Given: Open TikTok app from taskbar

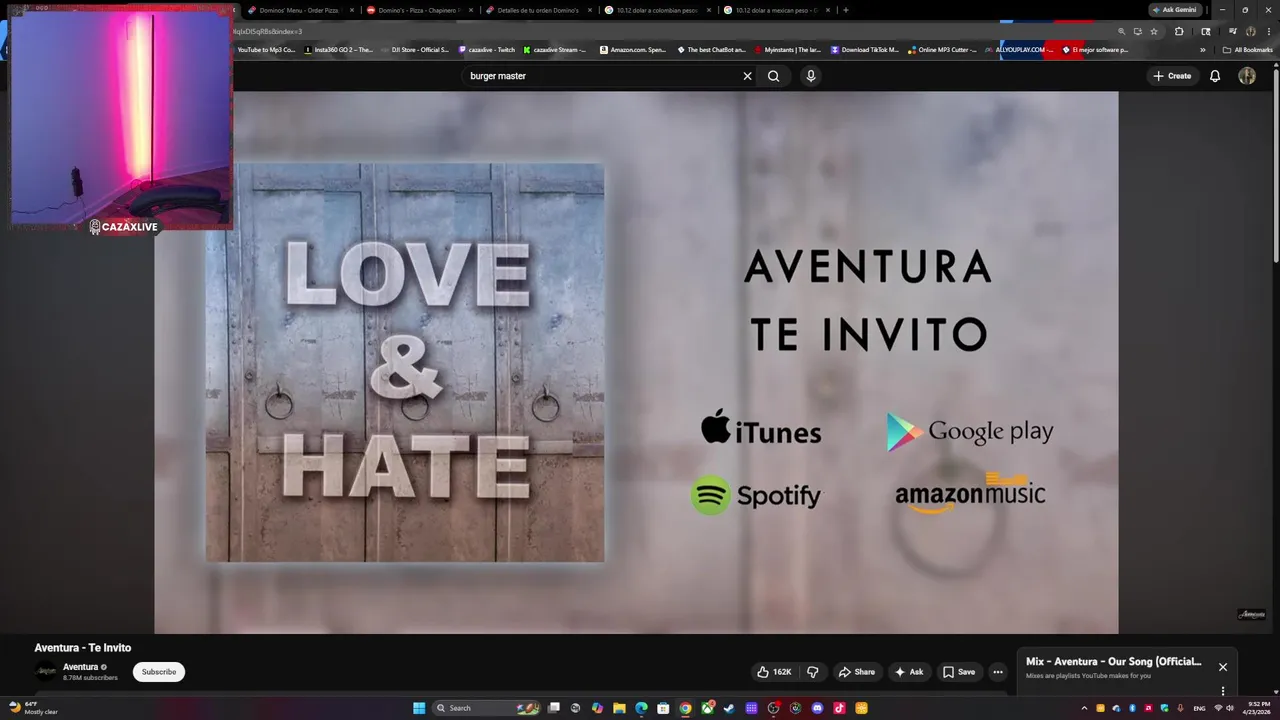Looking at the screenshot, I should pyautogui.click(x=839, y=708).
